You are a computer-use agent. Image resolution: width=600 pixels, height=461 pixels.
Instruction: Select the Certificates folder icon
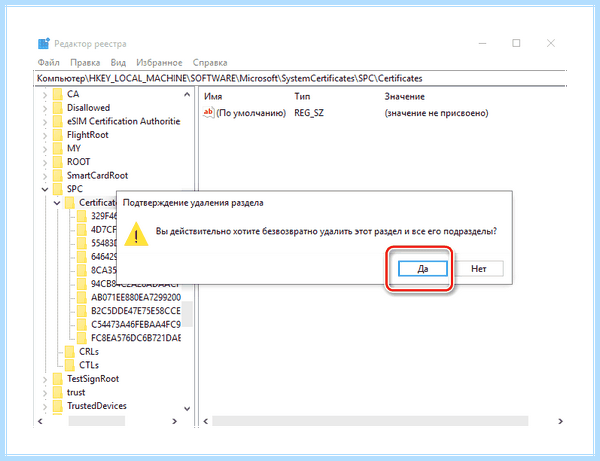70,203
